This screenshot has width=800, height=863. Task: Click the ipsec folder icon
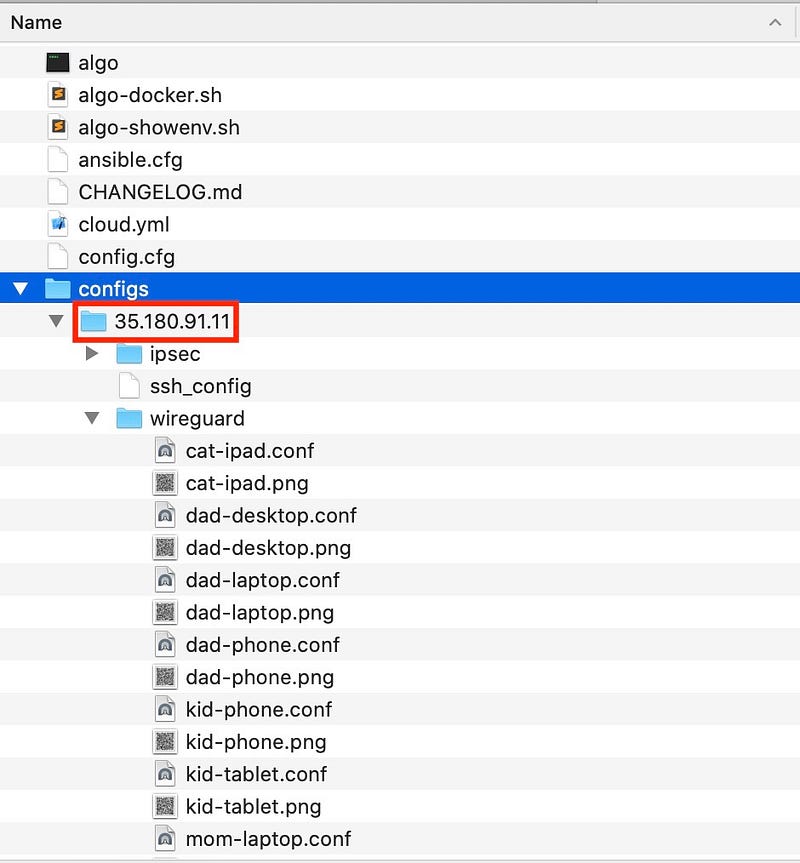pos(129,353)
